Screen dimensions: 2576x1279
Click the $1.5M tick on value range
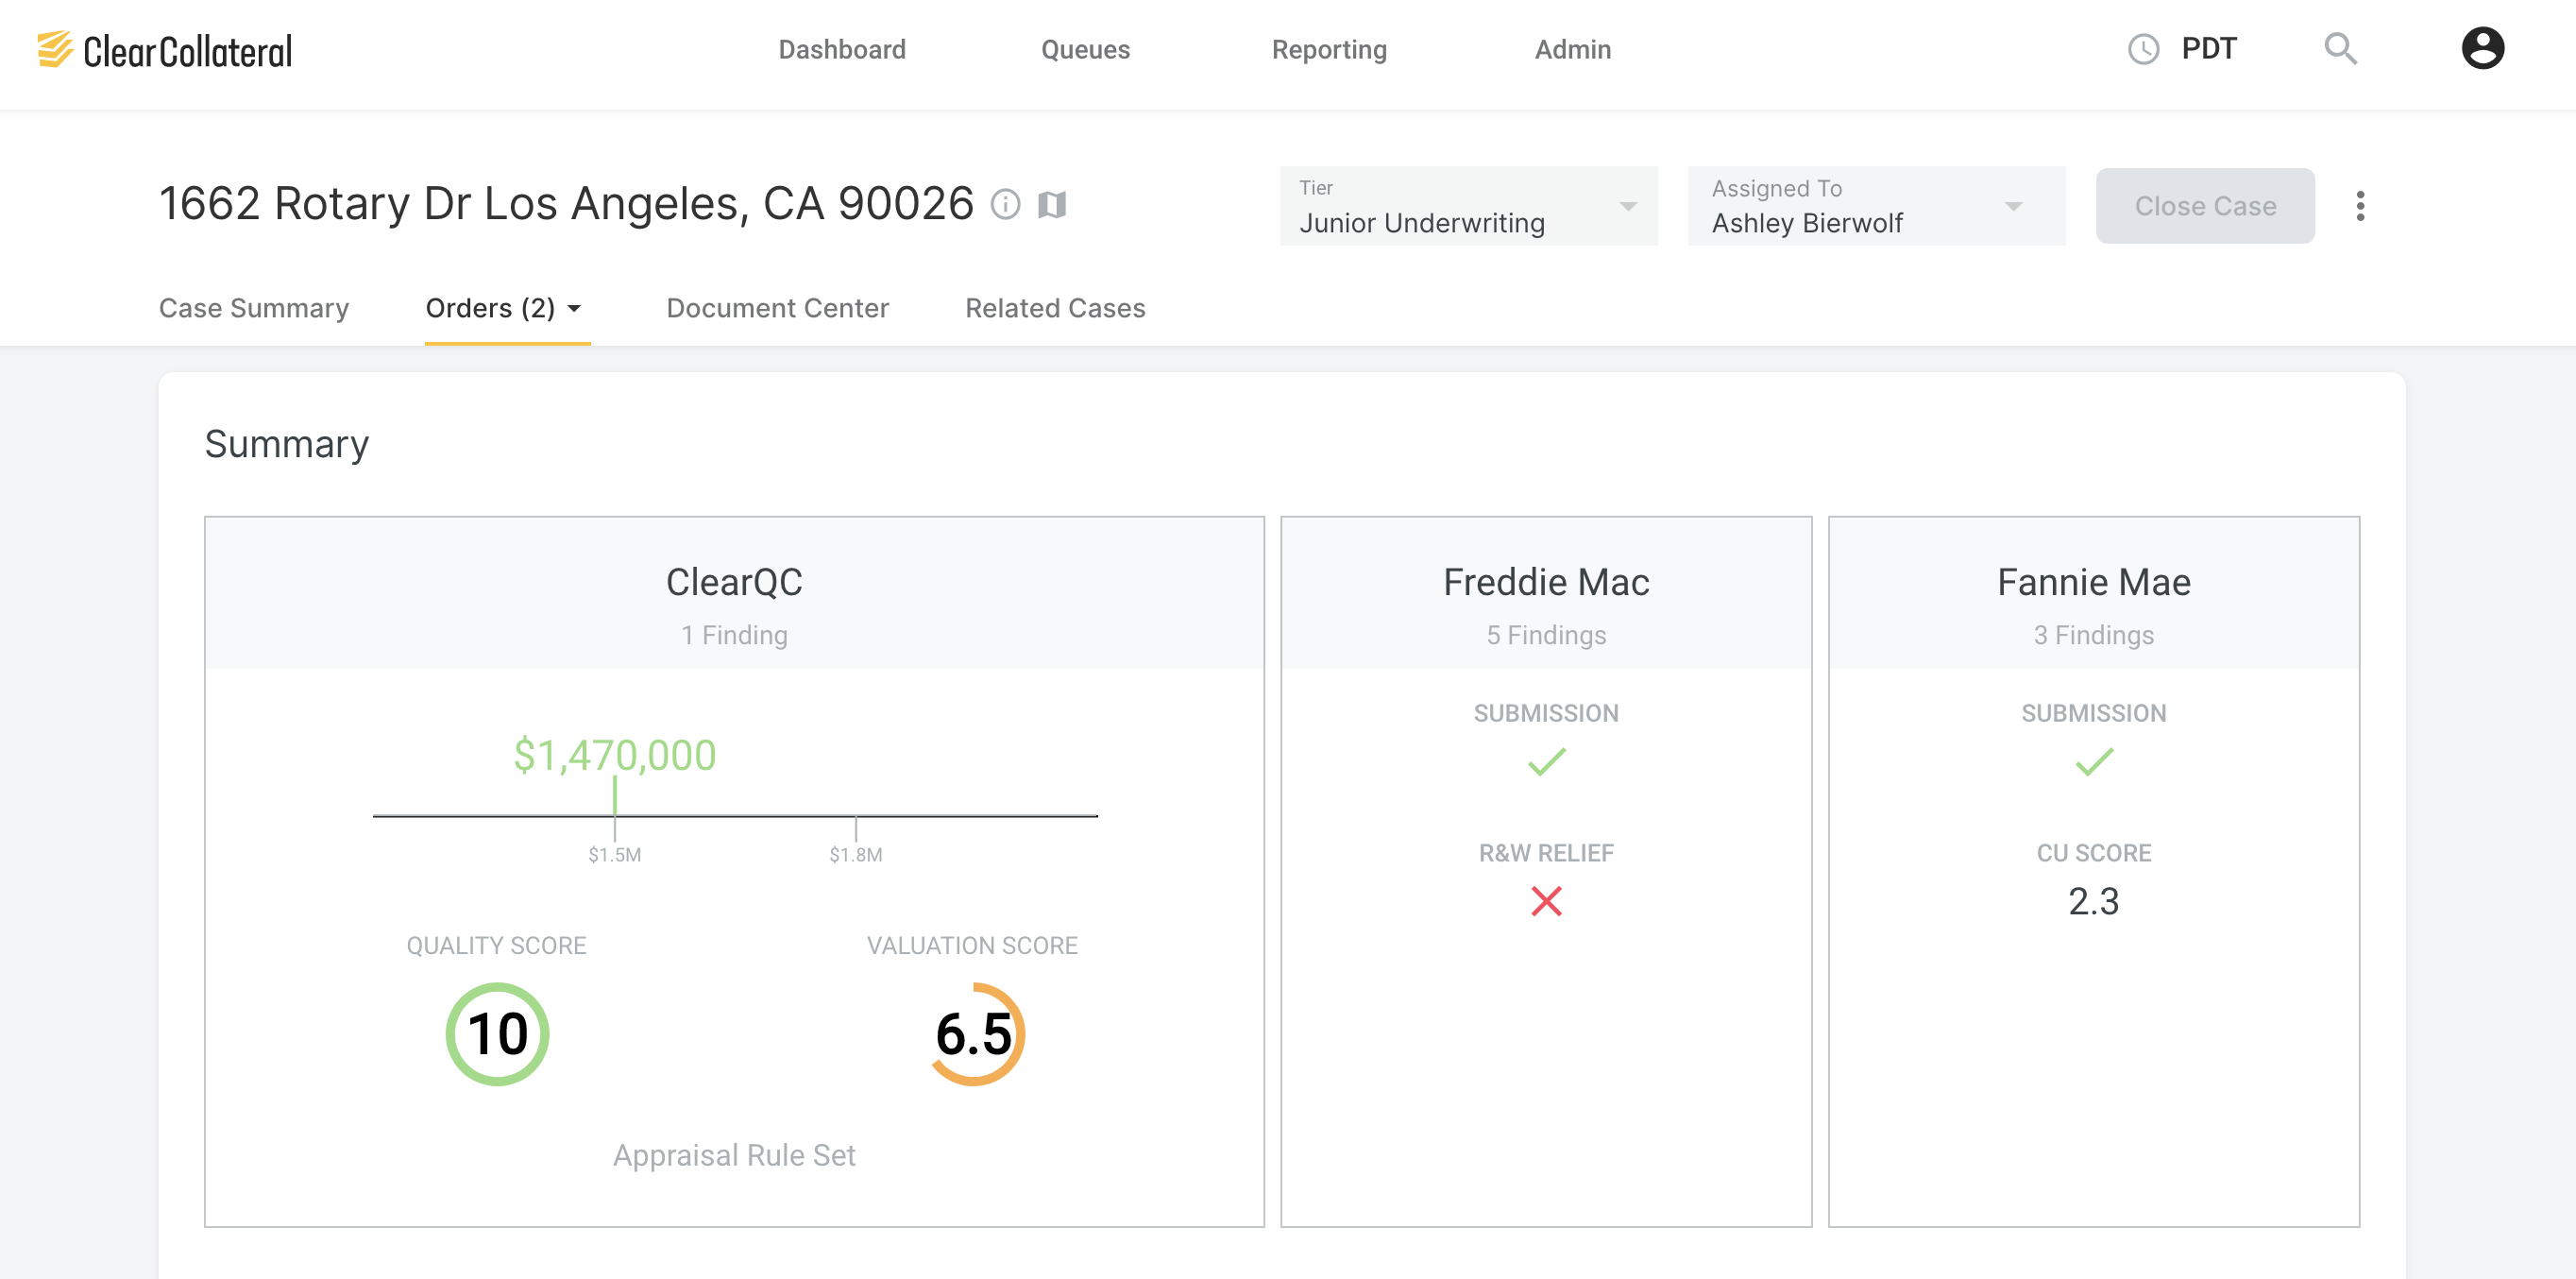click(x=614, y=854)
